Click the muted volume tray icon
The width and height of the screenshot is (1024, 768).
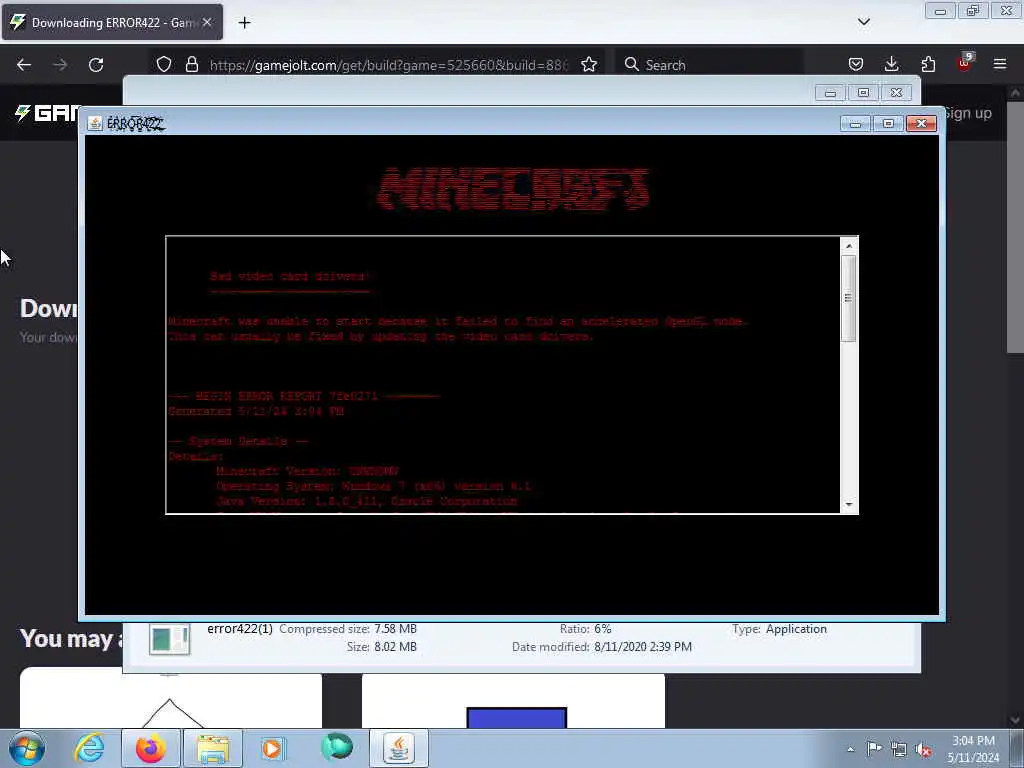[x=923, y=750]
